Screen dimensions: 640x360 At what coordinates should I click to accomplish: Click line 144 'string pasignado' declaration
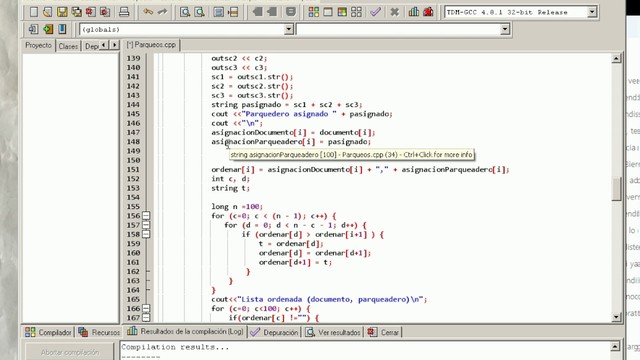point(287,104)
